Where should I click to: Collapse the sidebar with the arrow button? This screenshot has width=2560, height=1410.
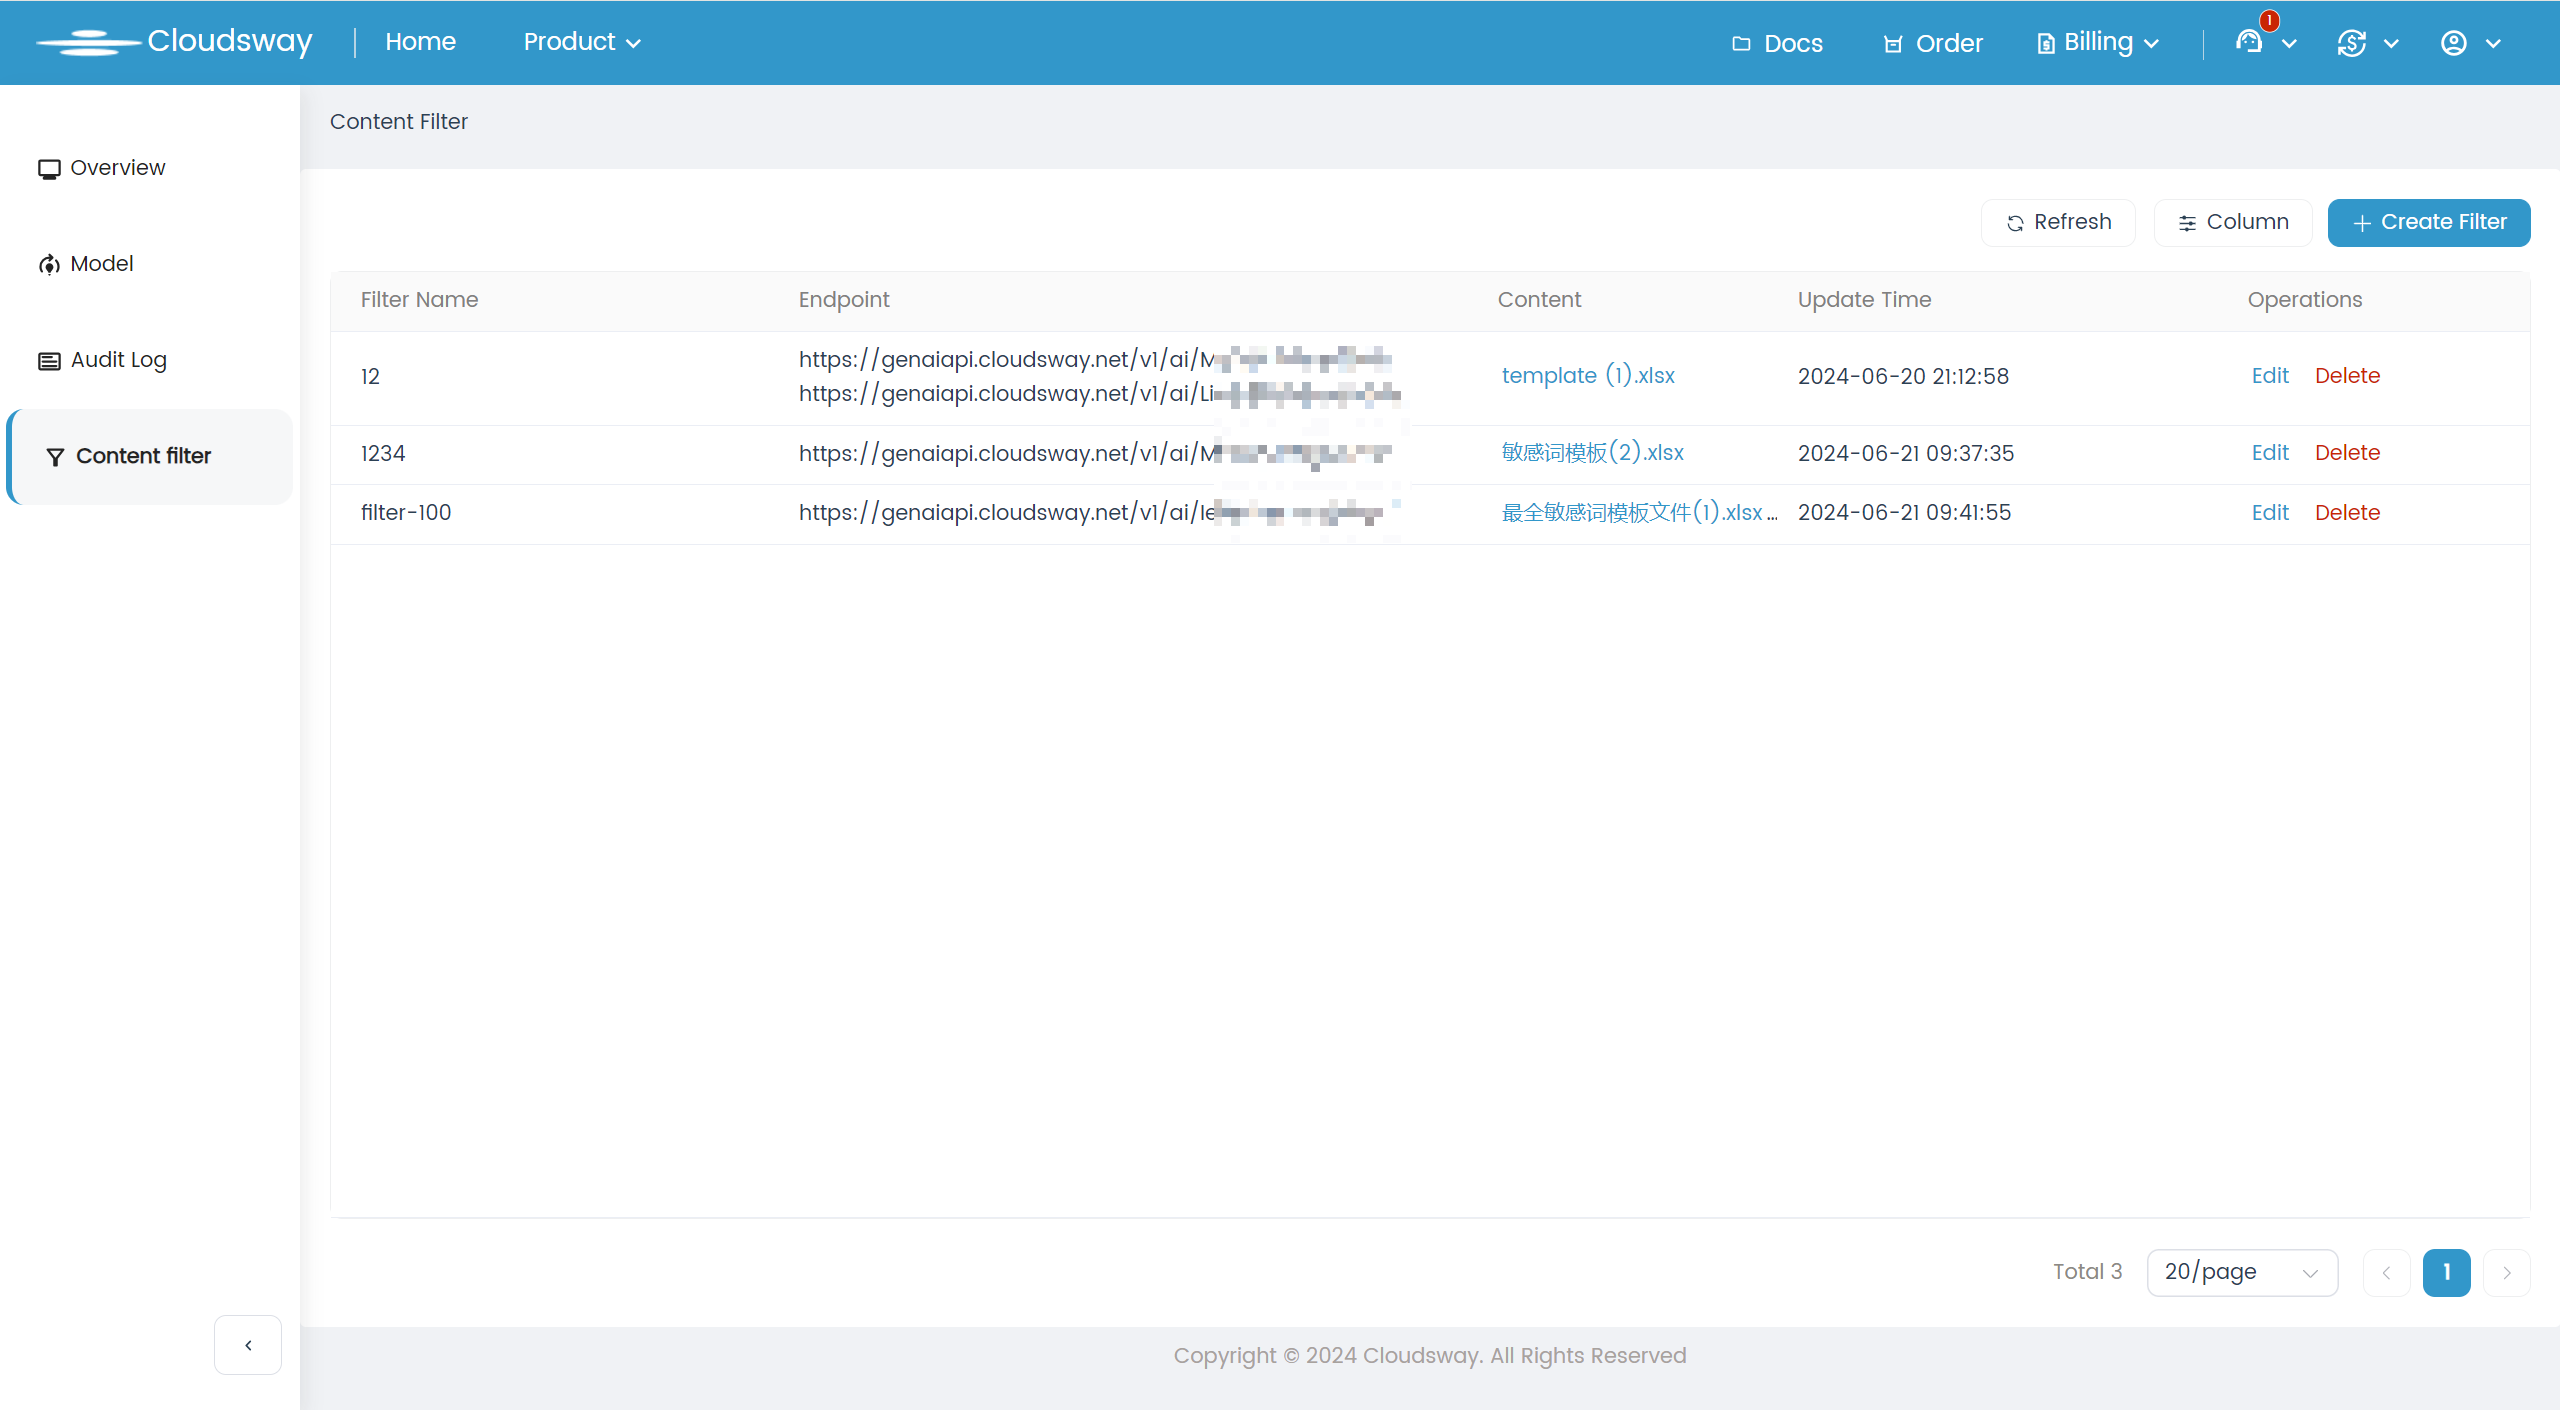click(248, 1345)
